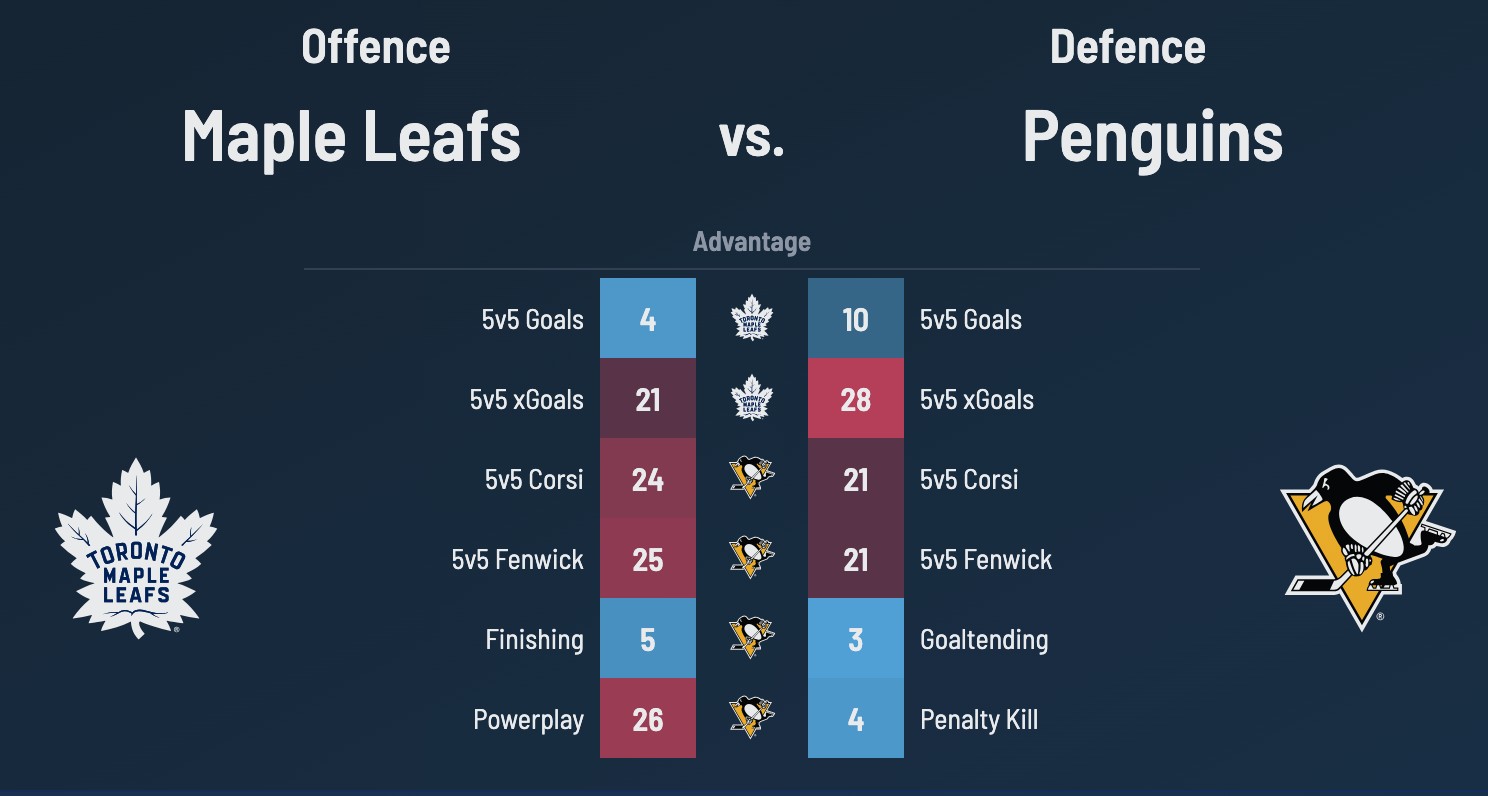Click Penguins icon in the Finishing row
The width and height of the screenshot is (1488, 796).
tap(752, 638)
